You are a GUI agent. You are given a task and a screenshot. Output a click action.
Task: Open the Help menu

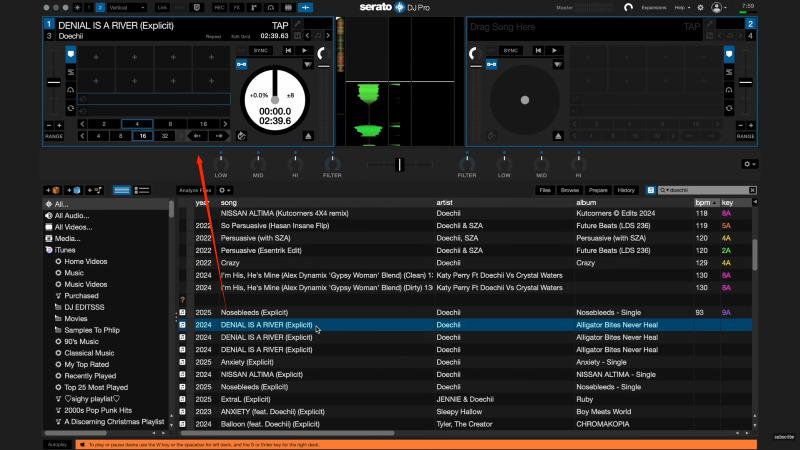point(682,8)
